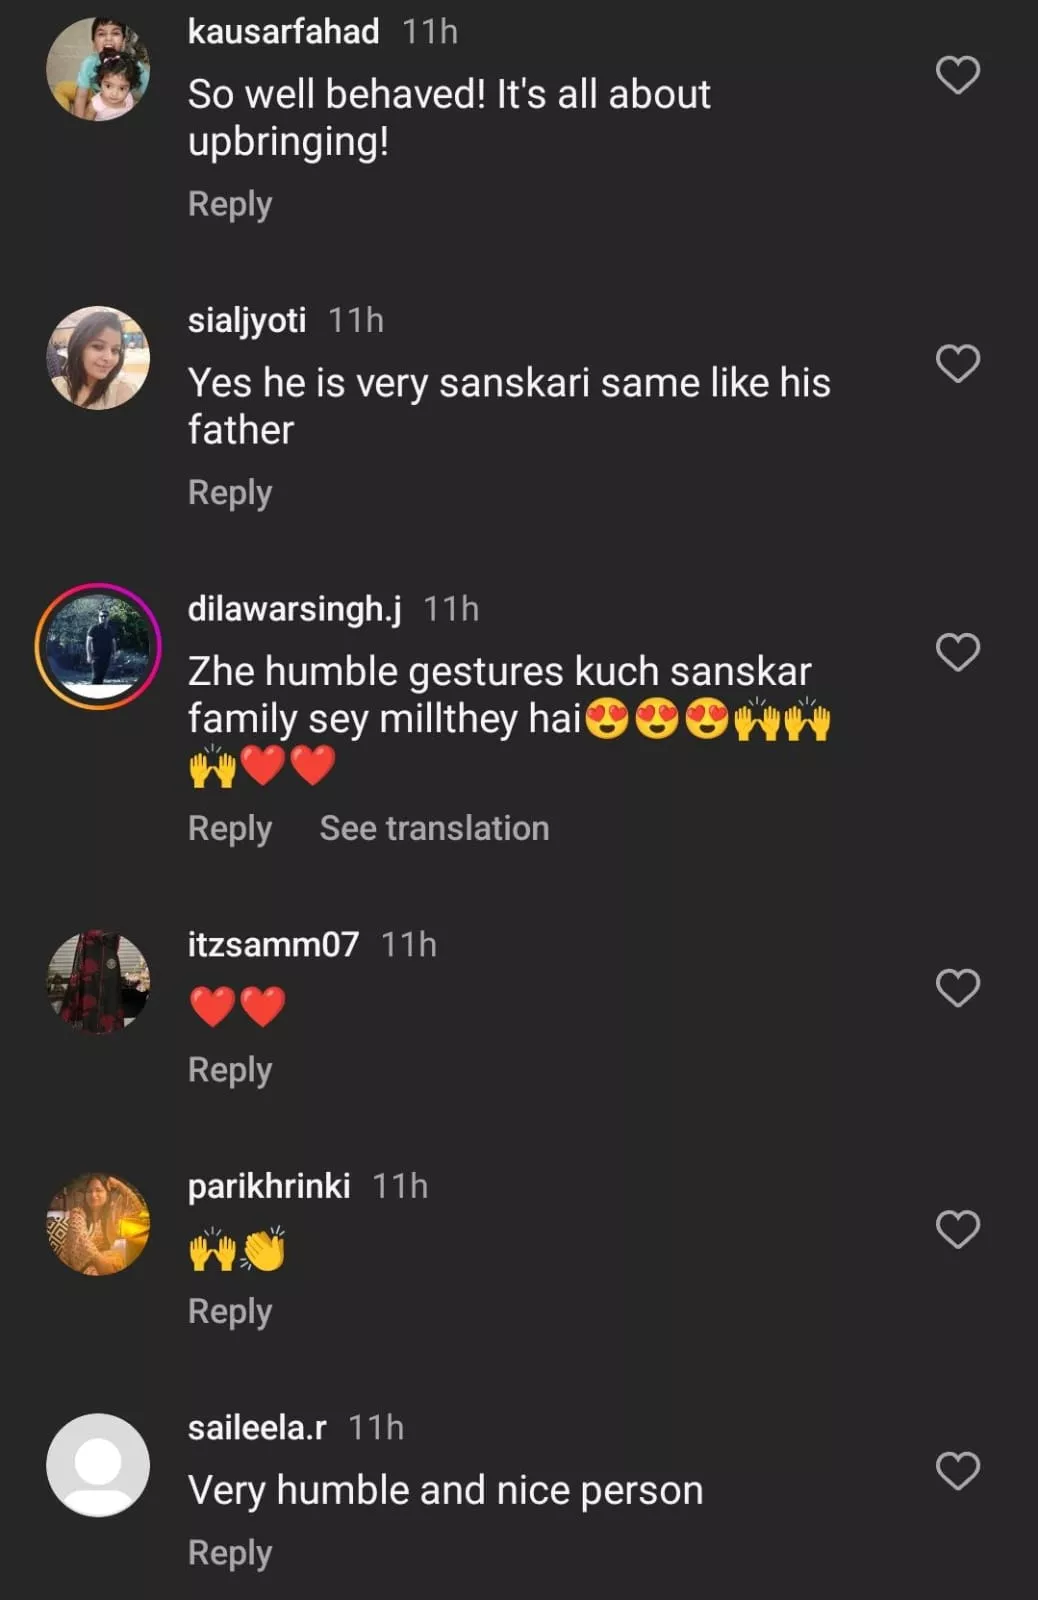Open parikhrinki's profile avatar
1038x1600 pixels.
click(98, 1224)
